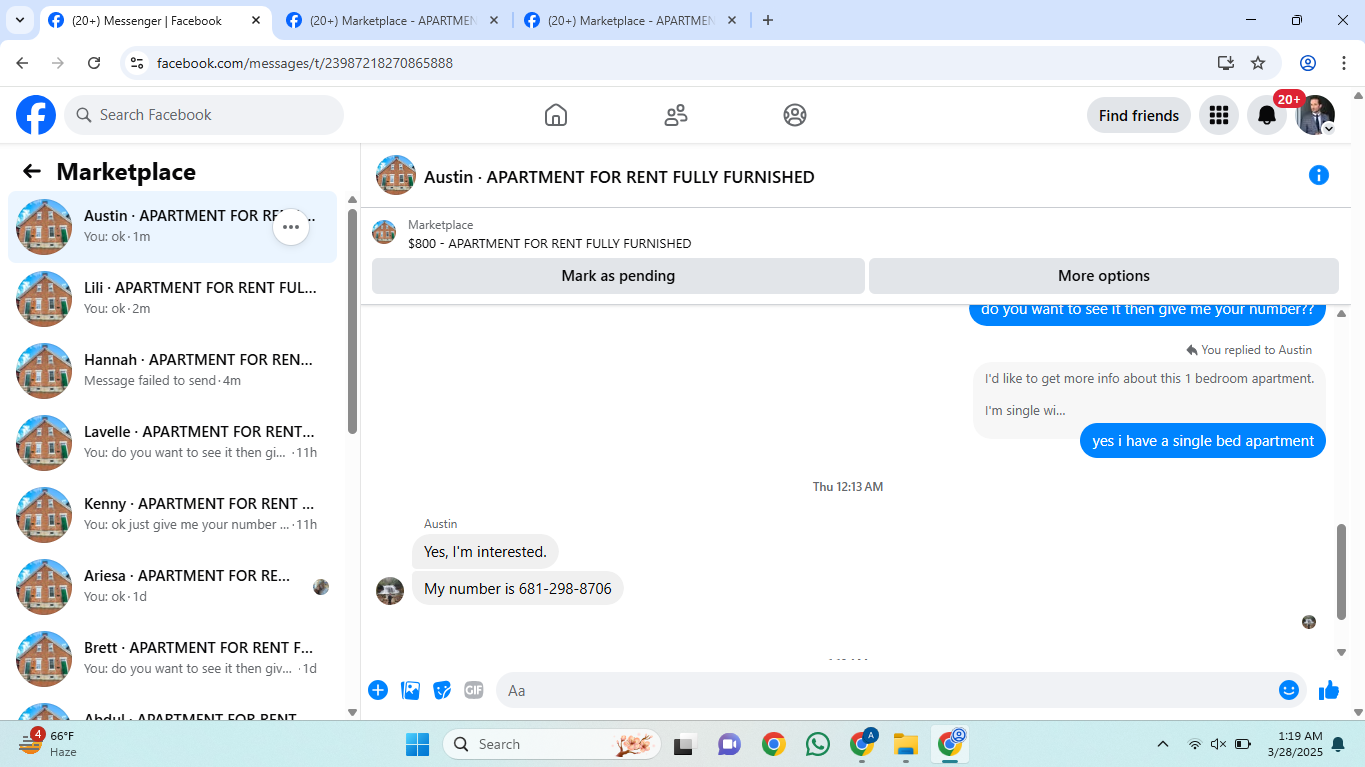Choose a GIF from the composer
Image resolution: width=1365 pixels, height=767 pixels.
point(474,690)
